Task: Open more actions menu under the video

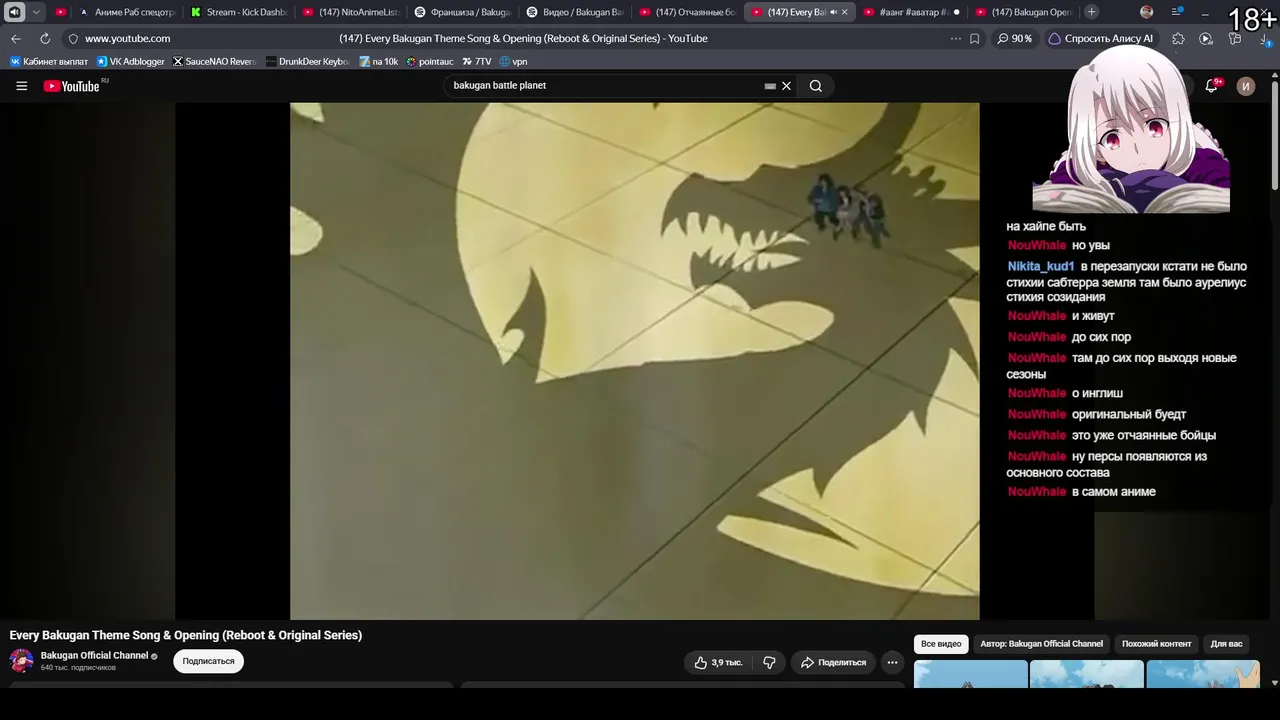Action: pyautogui.click(x=892, y=662)
